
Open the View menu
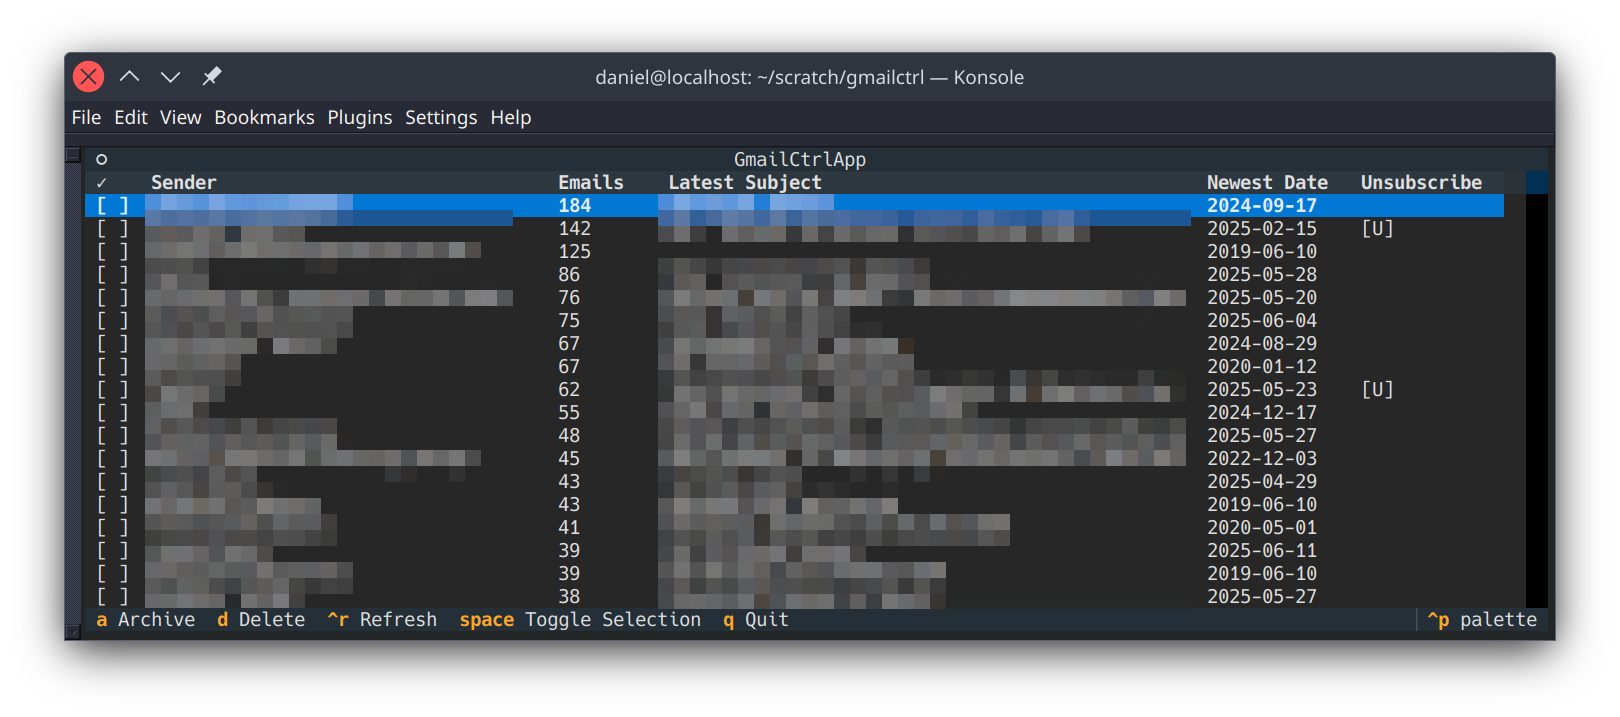tap(181, 118)
